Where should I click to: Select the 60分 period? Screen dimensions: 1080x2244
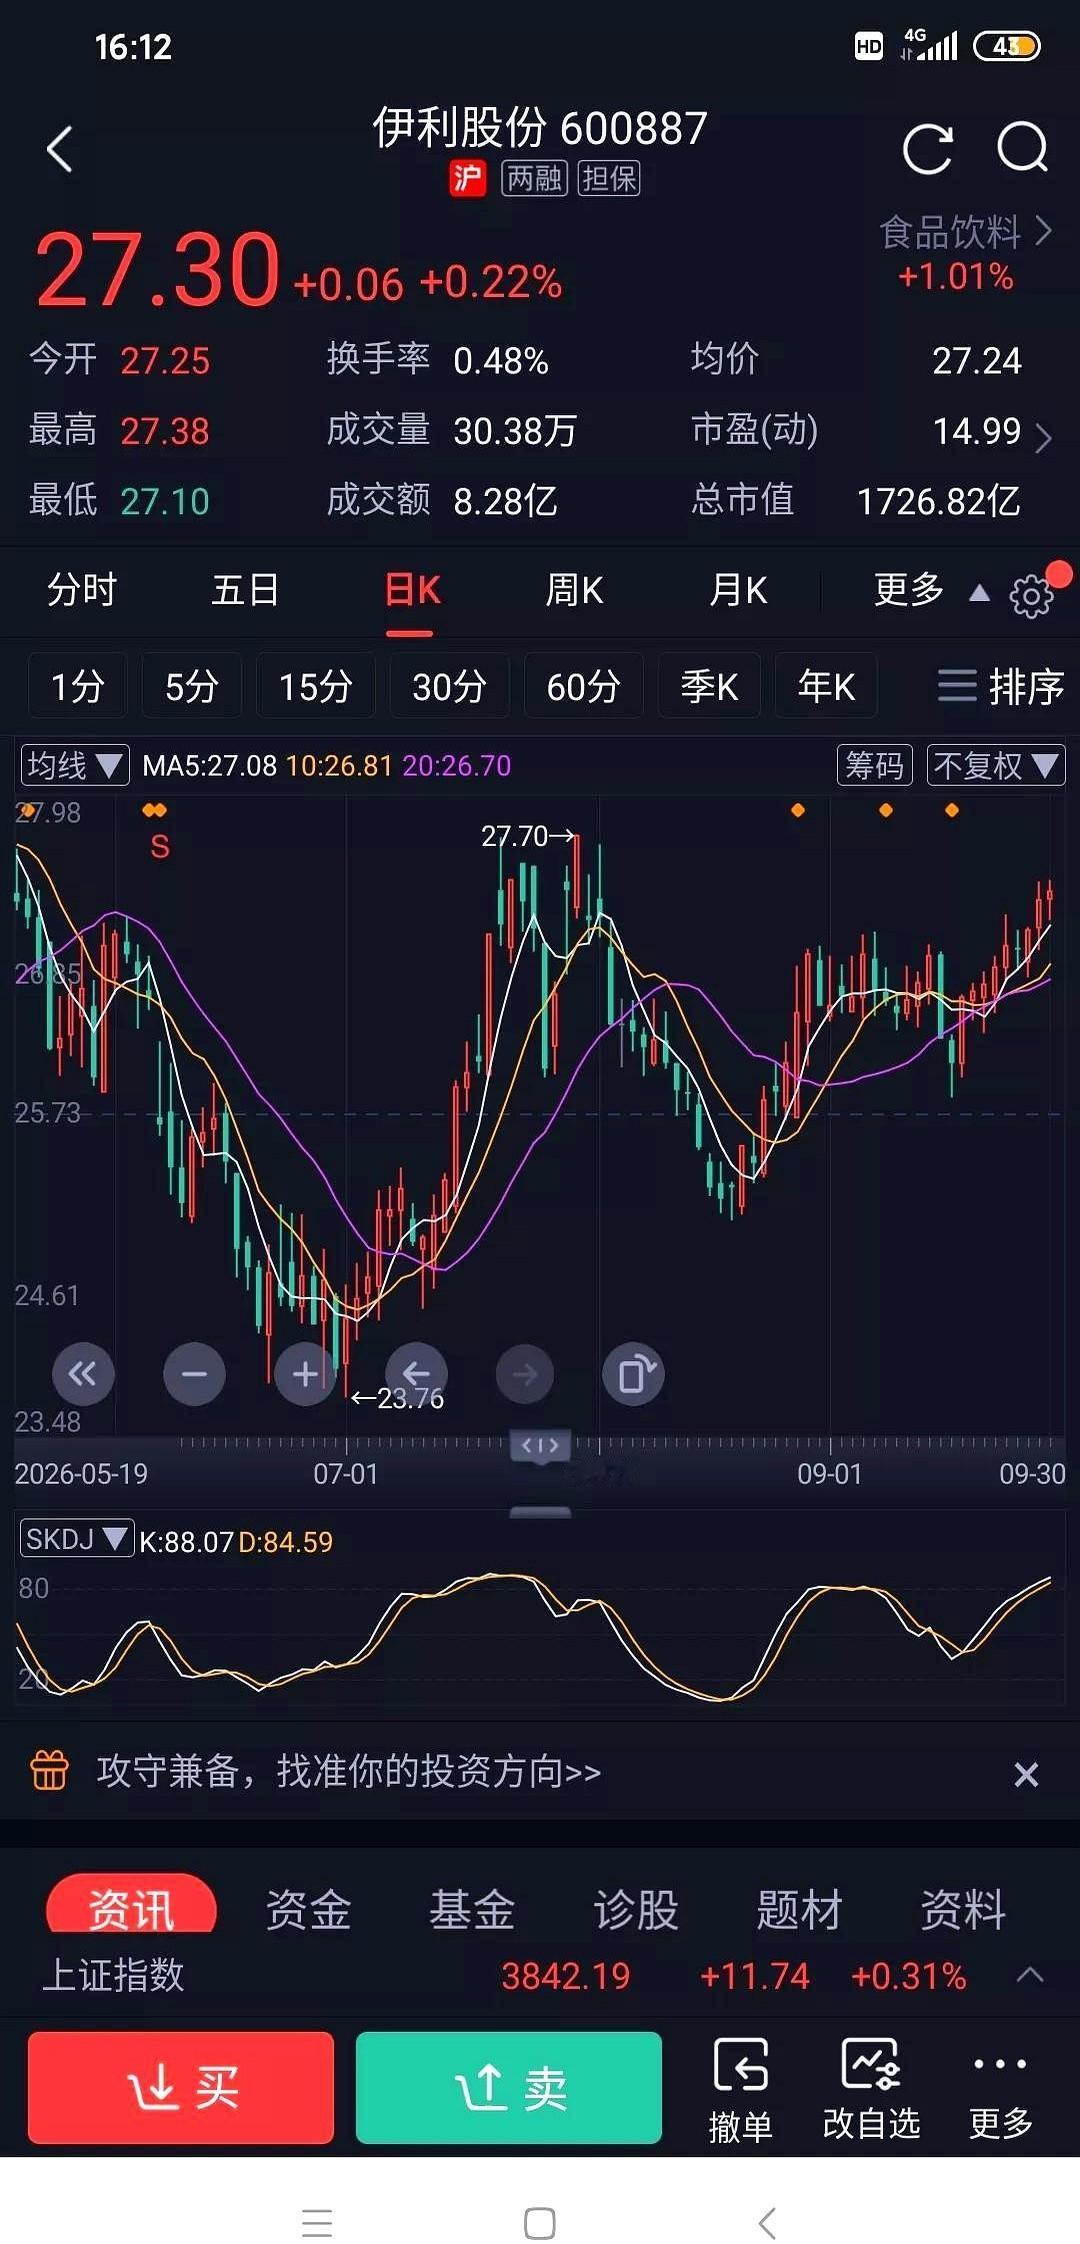tap(583, 686)
